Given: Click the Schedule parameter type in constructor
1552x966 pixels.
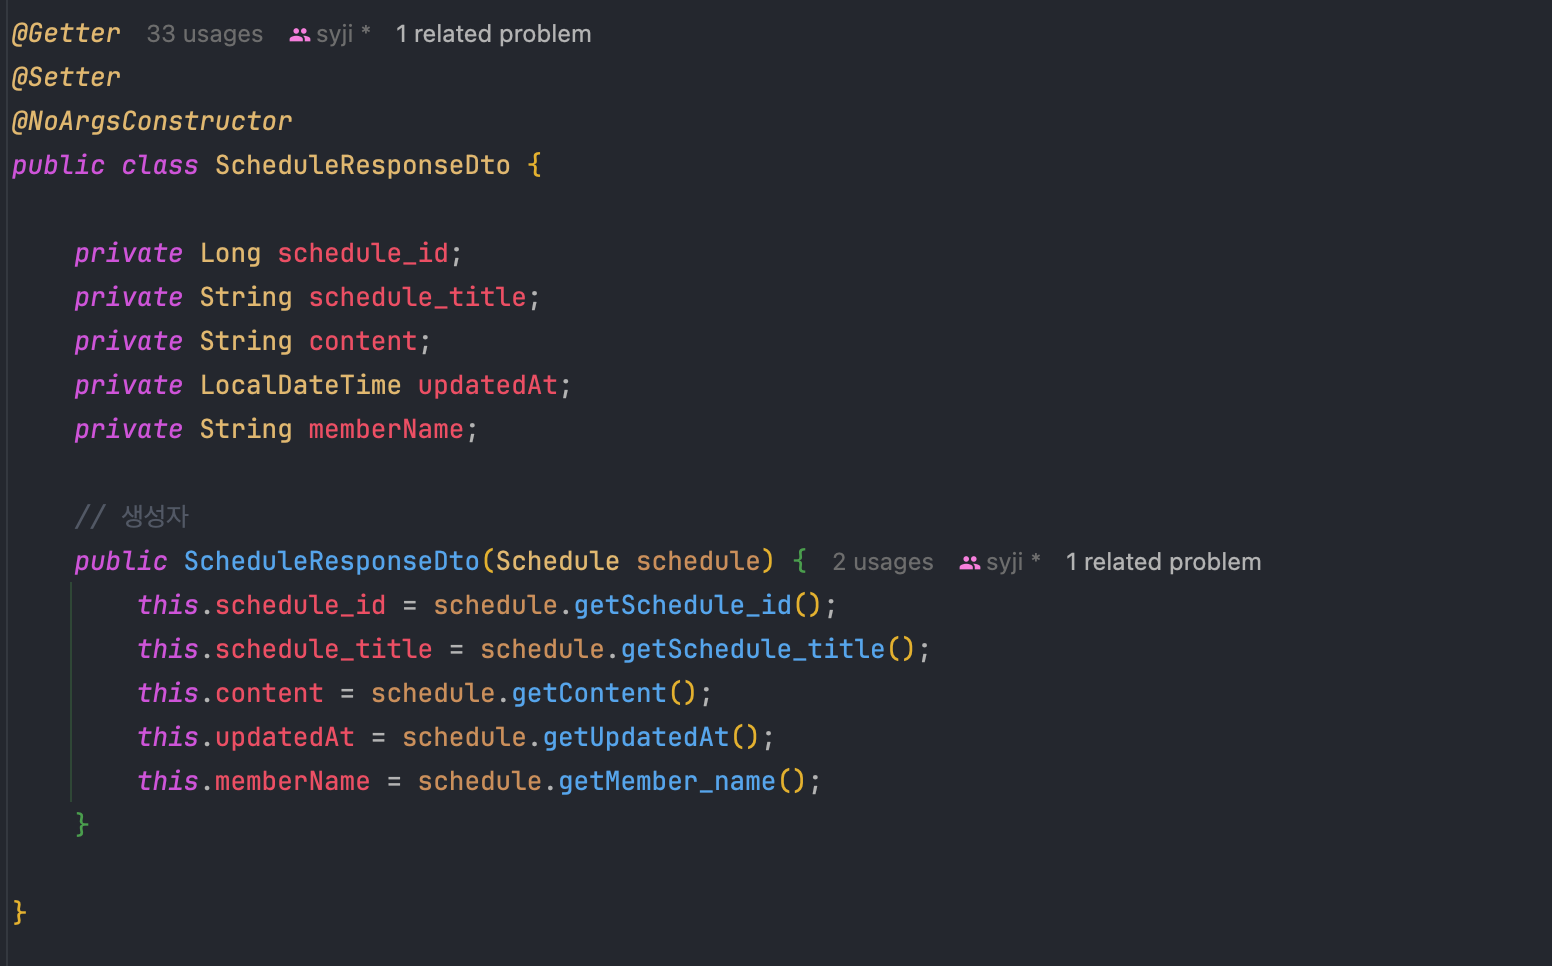Looking at the screenshot, I should [x=558, y=561].
